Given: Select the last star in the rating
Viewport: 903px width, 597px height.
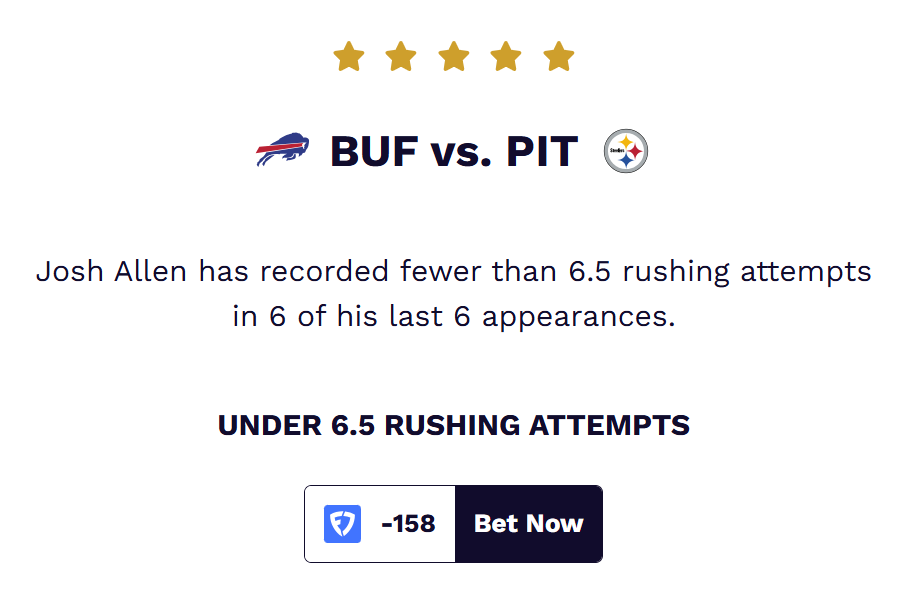Looking at the screenshot, I should (559, 57).
